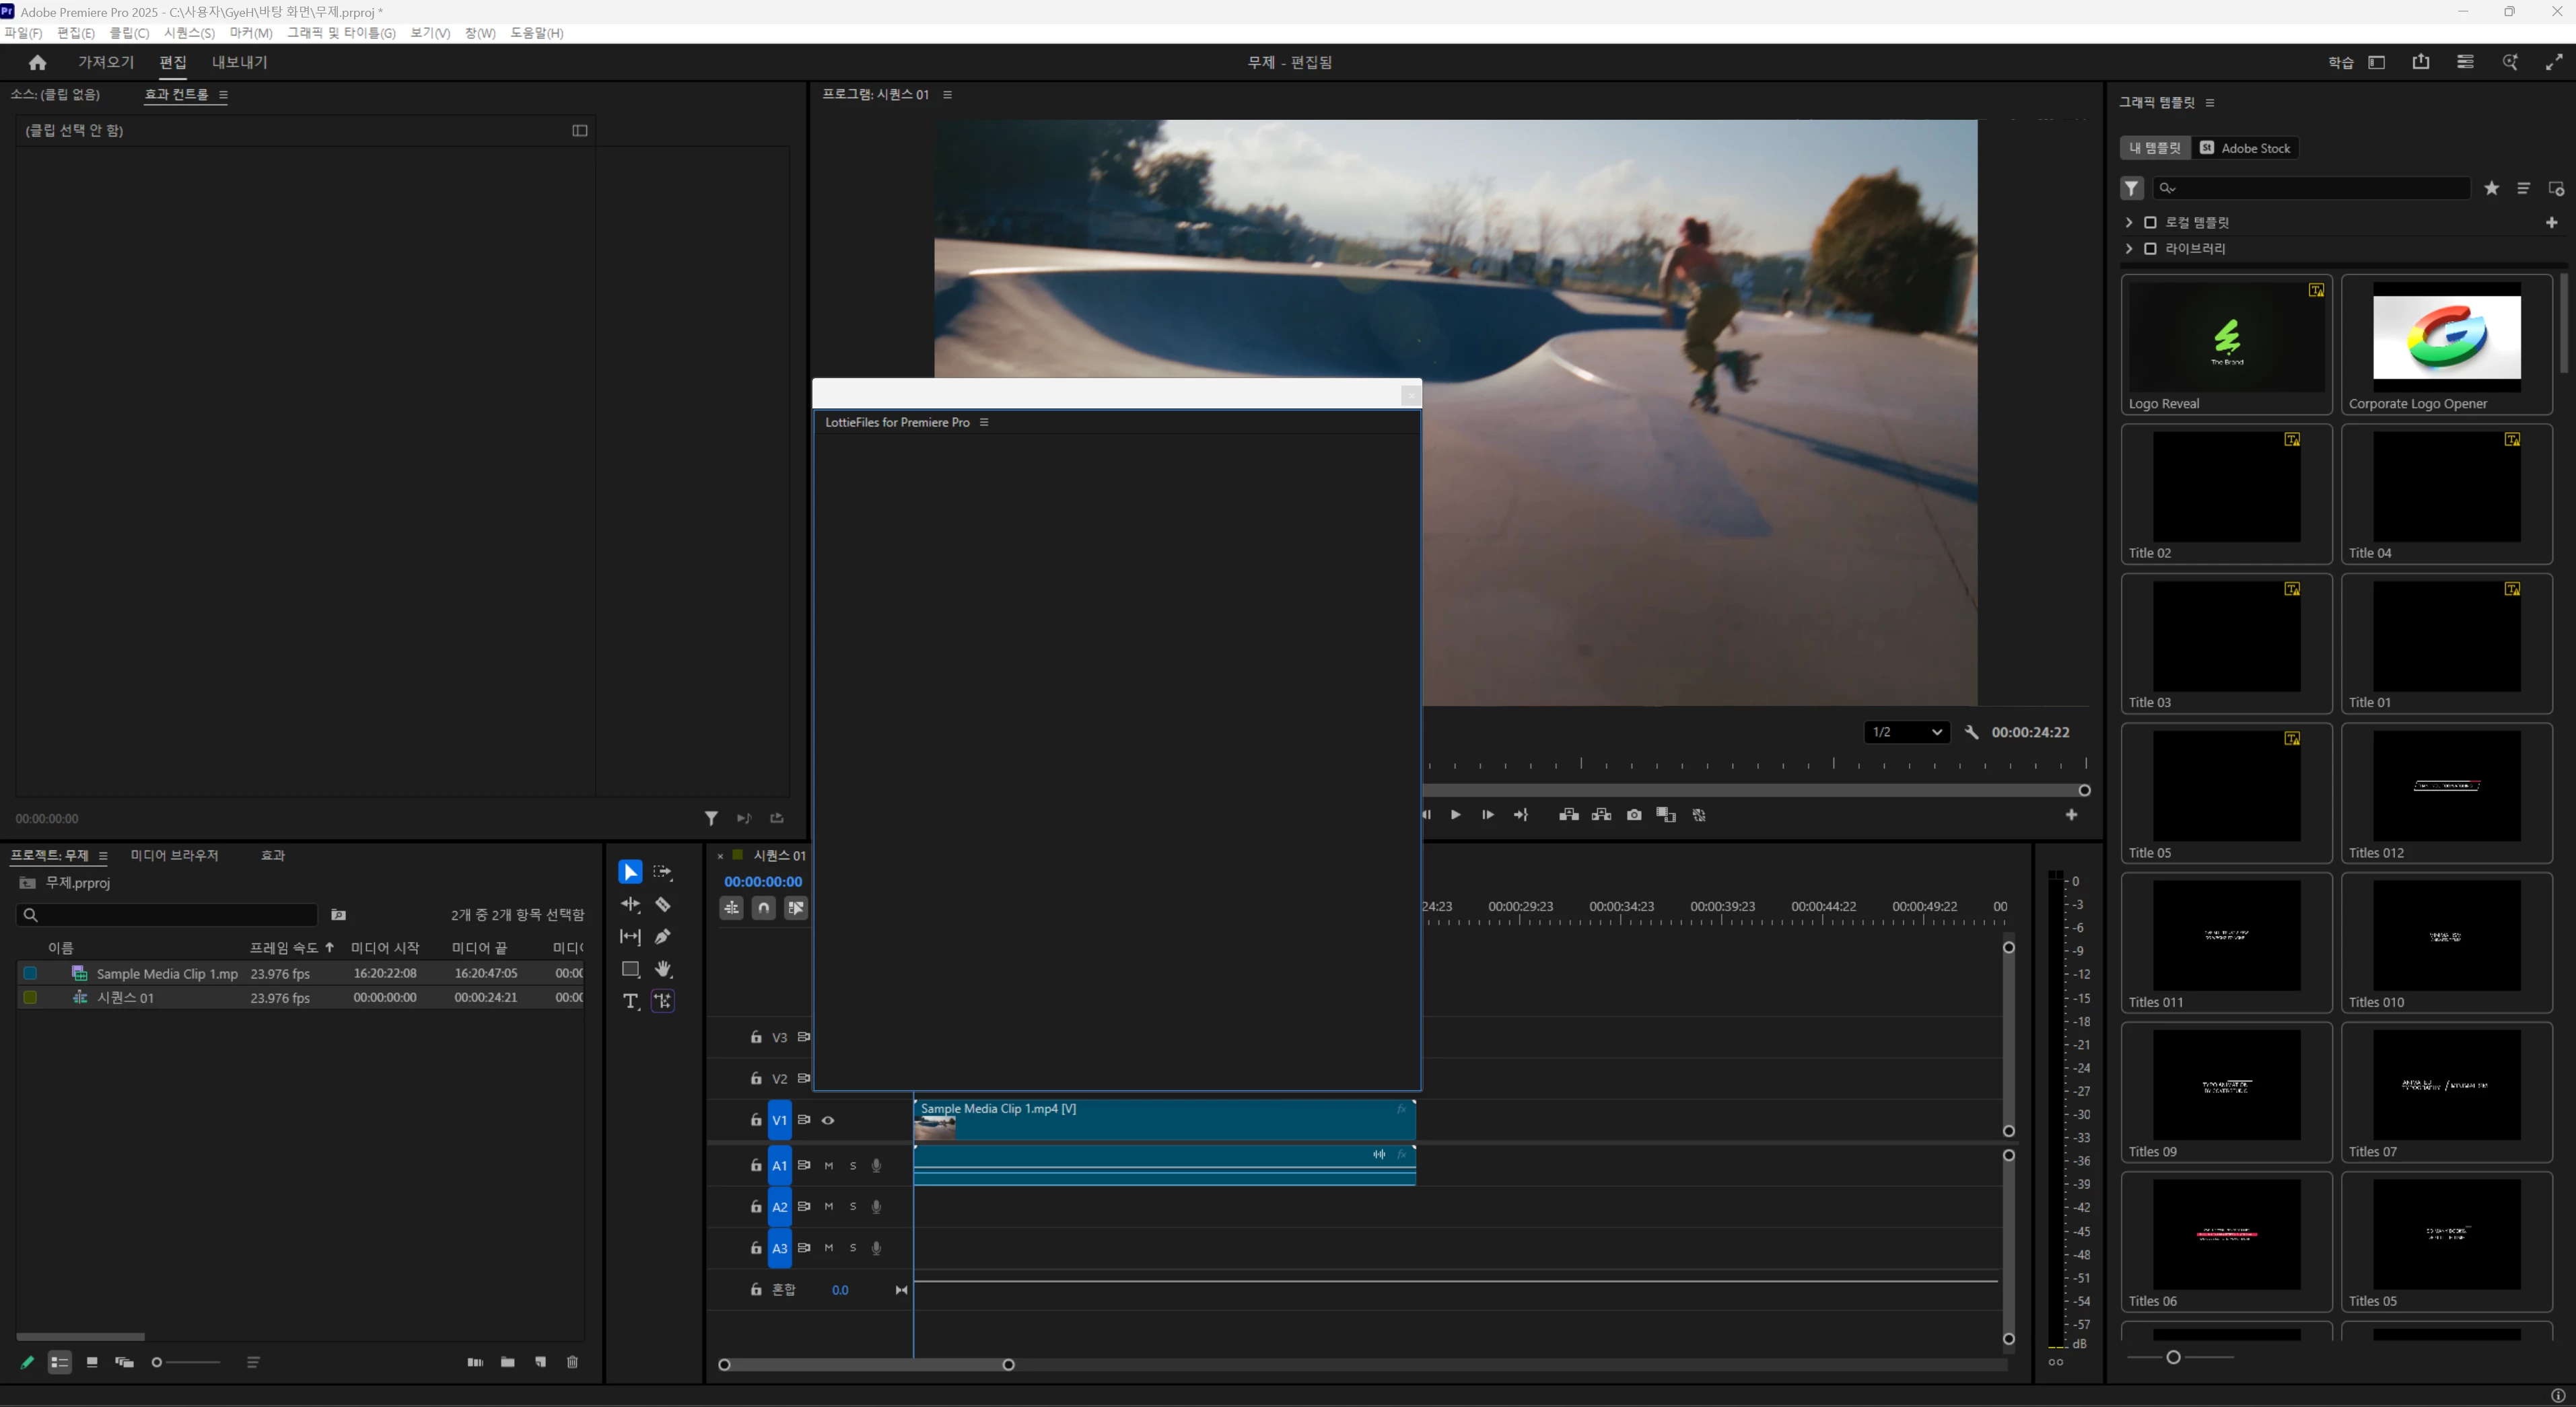The image size is (2576, 1407).
Task: Open the 1/2 playback resolution dropdown
Action: coord(1906,732)
